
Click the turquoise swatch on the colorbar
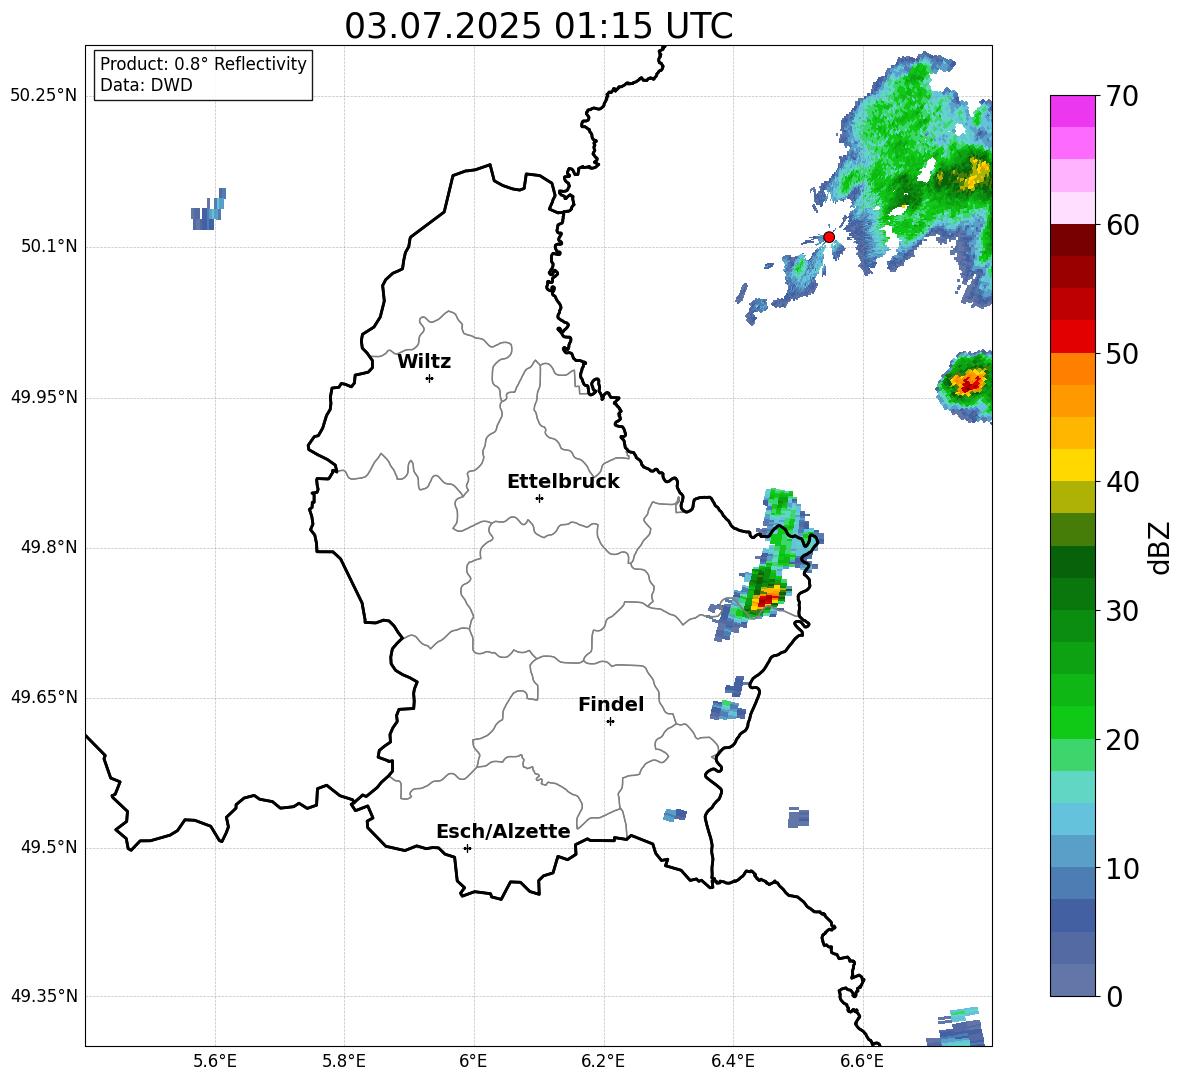(x=1072, y=787)
